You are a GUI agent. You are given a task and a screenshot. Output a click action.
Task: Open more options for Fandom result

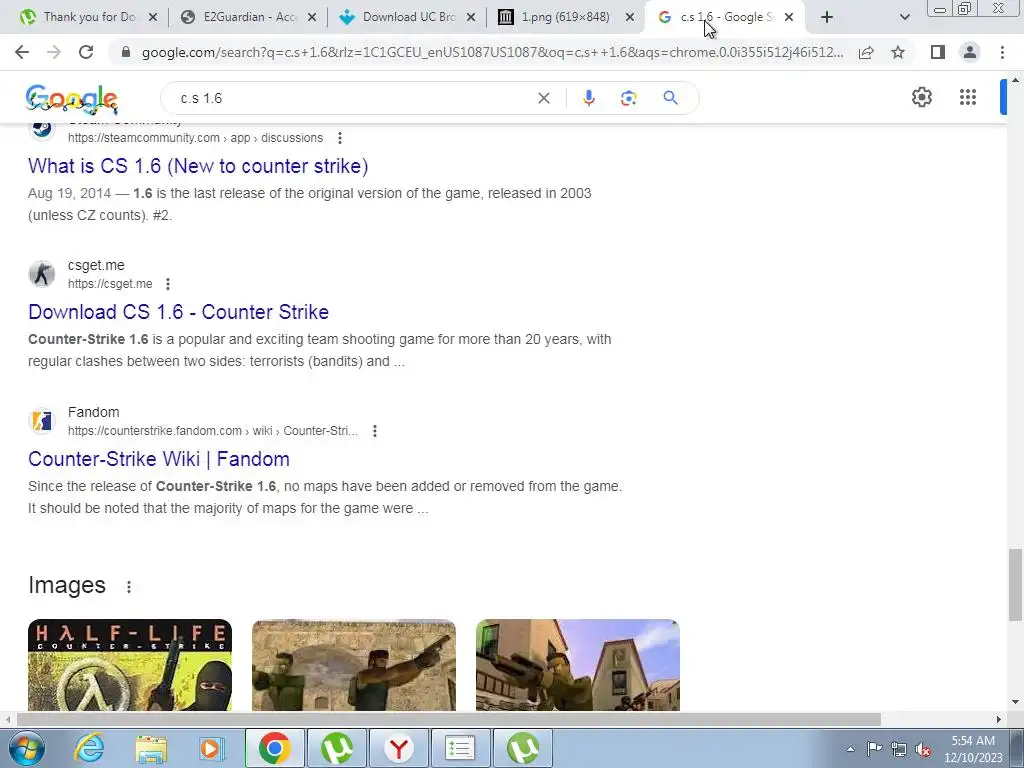tap(375, 431)
